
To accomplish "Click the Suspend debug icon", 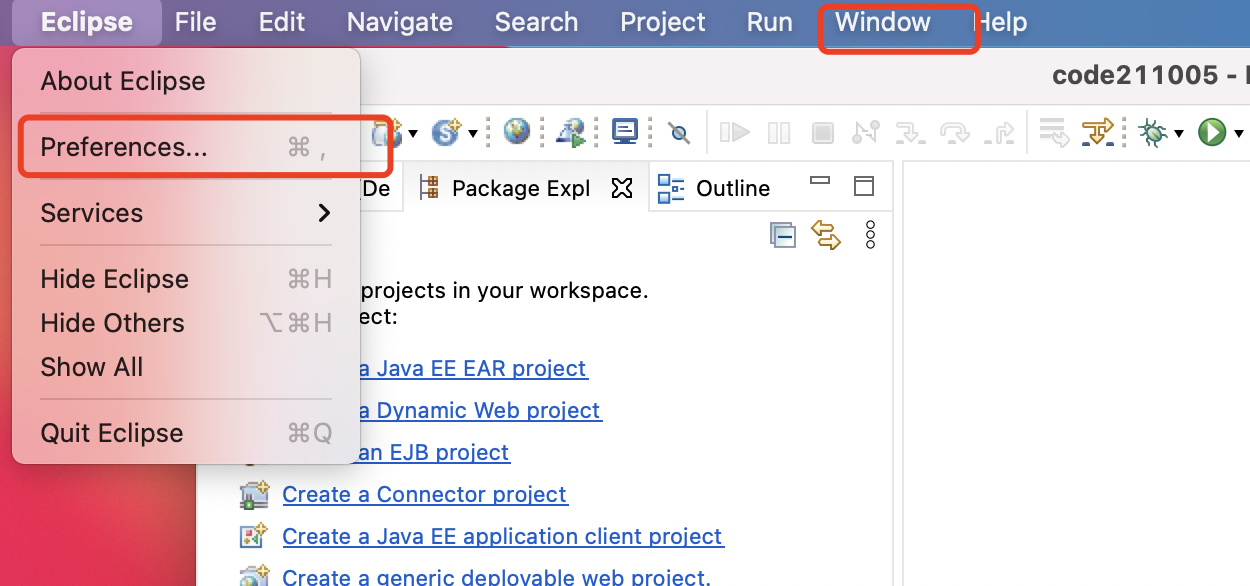I will tap(778, 132).
